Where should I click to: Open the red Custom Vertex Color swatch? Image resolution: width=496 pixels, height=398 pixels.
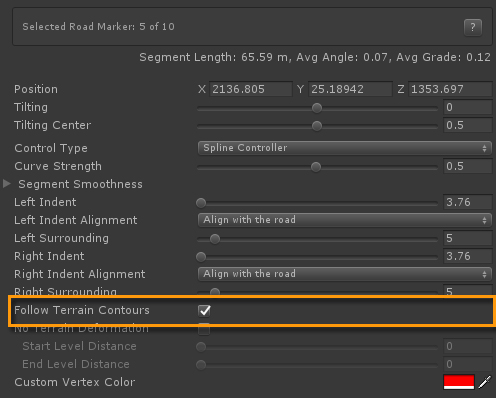459,382
